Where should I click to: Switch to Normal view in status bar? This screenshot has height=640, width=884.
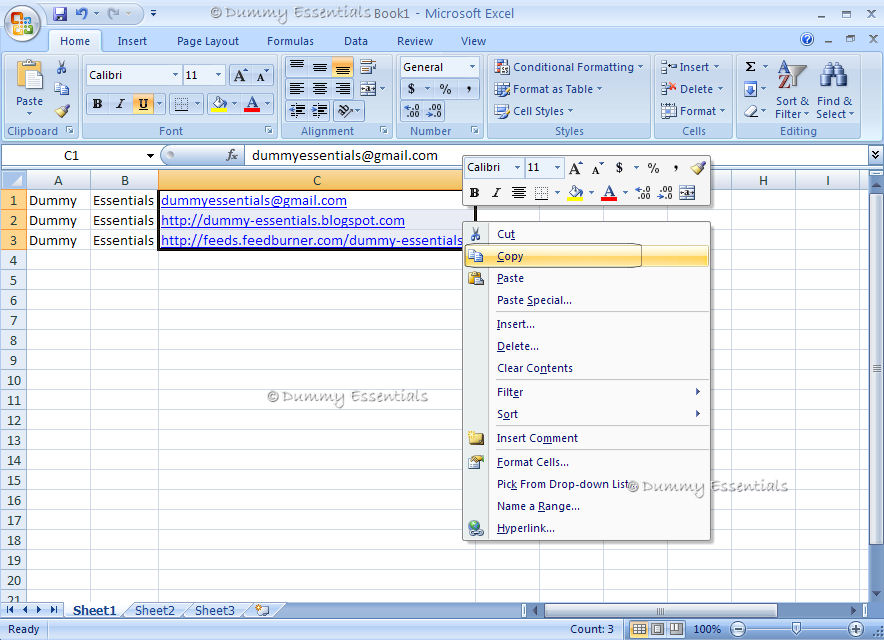[639, 629]
